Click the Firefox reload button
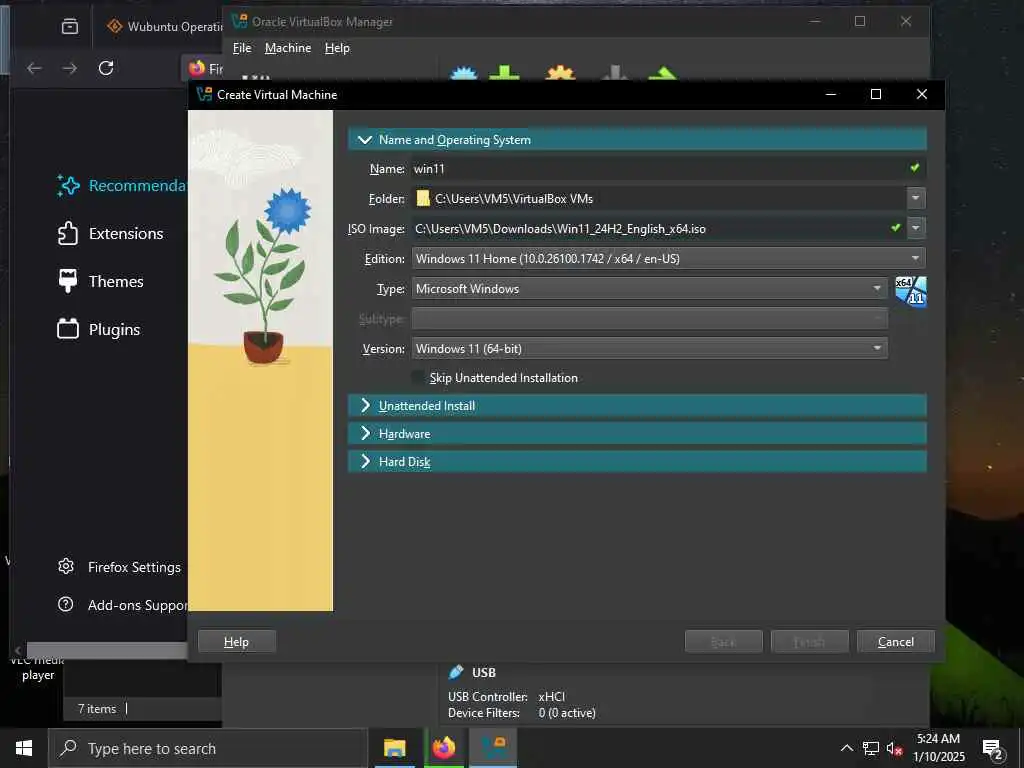The width and height of the screenshot is (1024, 768). (x=106, y=68)
